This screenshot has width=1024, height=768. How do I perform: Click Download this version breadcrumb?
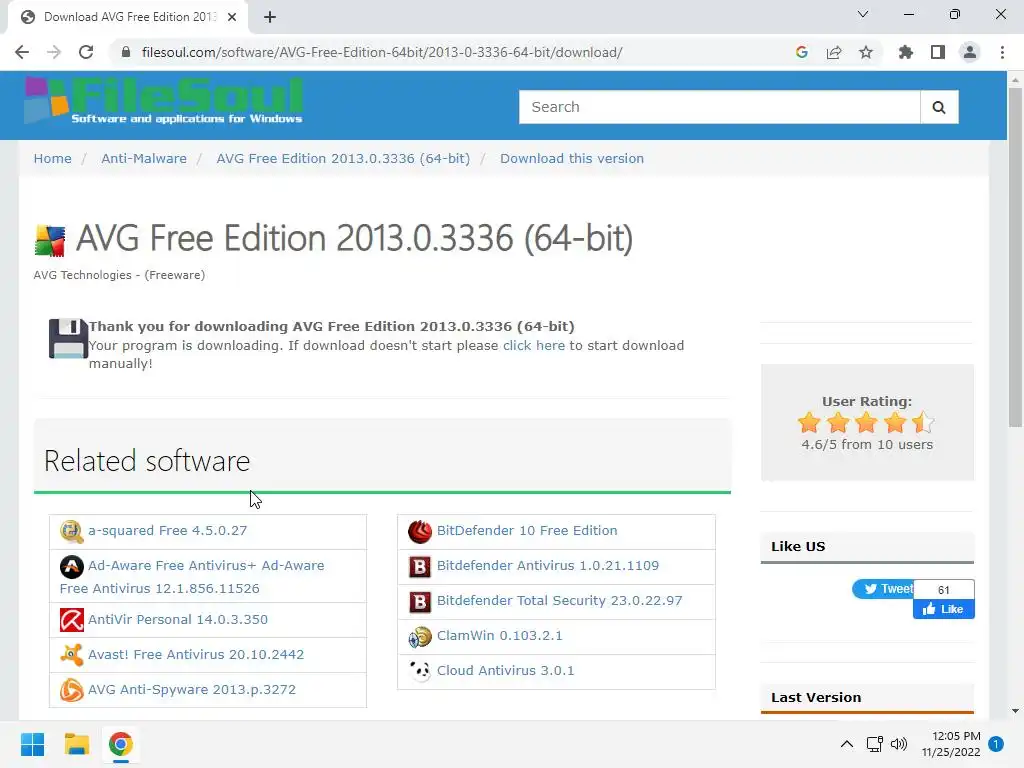572,159
